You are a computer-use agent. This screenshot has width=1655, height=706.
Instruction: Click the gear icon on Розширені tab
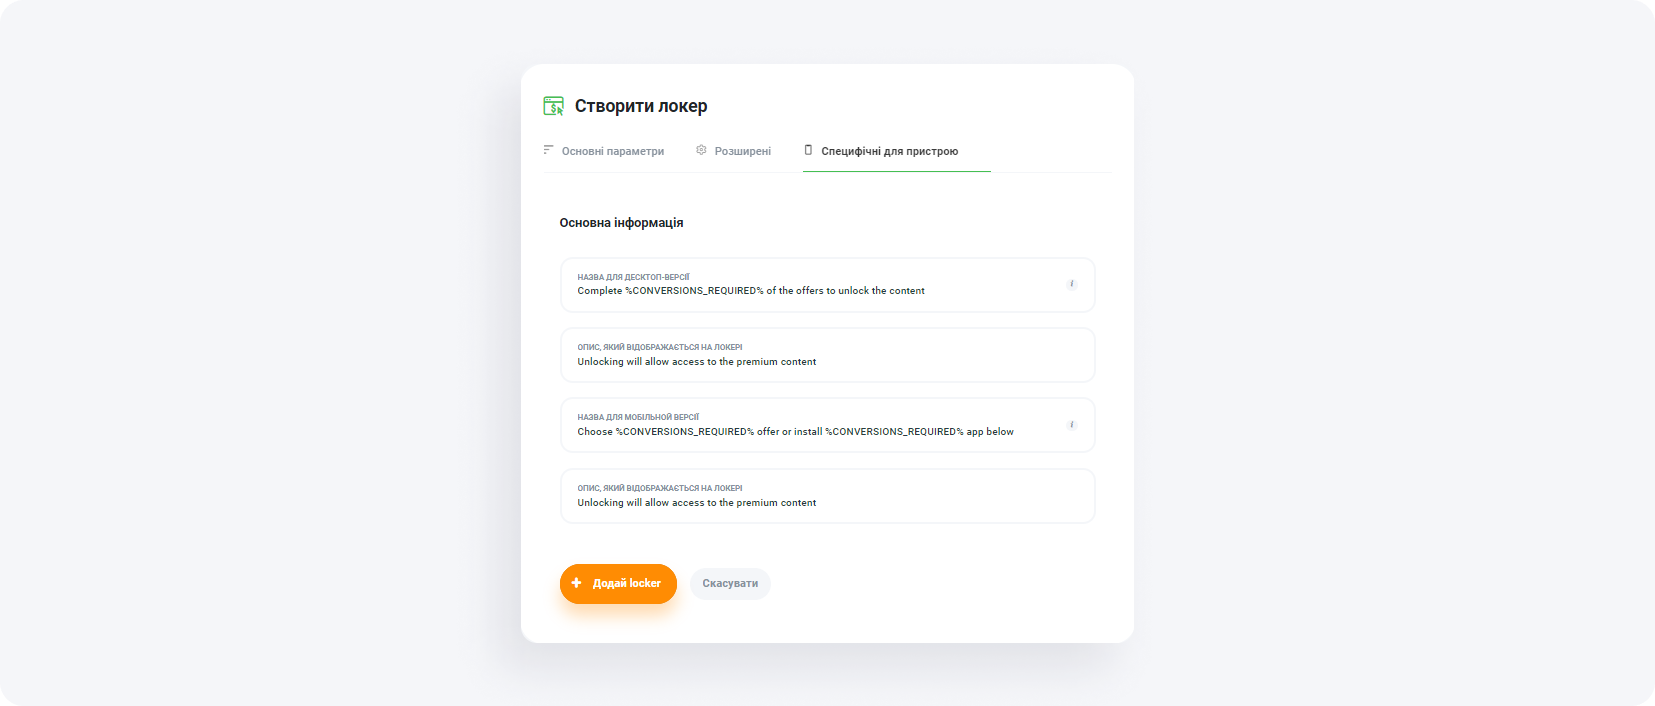[x=701, y=149]
